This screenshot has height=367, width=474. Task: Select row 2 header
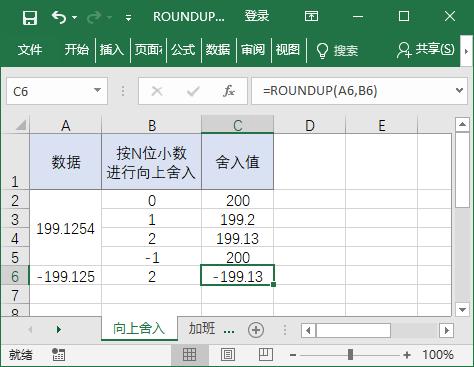click(x=15, y=200)
